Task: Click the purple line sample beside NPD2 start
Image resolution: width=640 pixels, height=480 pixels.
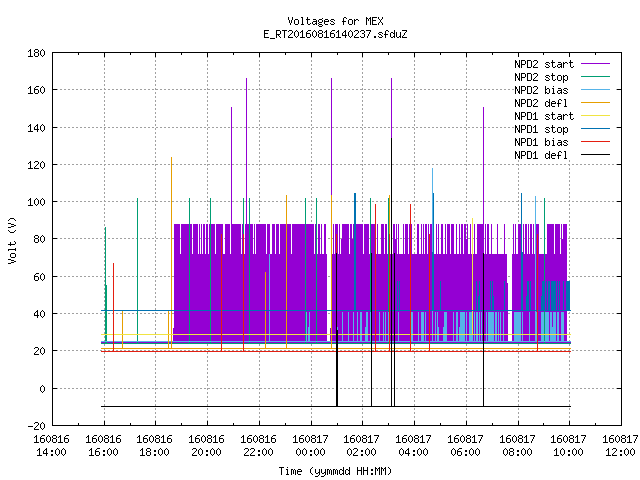Action: point(595,64)
